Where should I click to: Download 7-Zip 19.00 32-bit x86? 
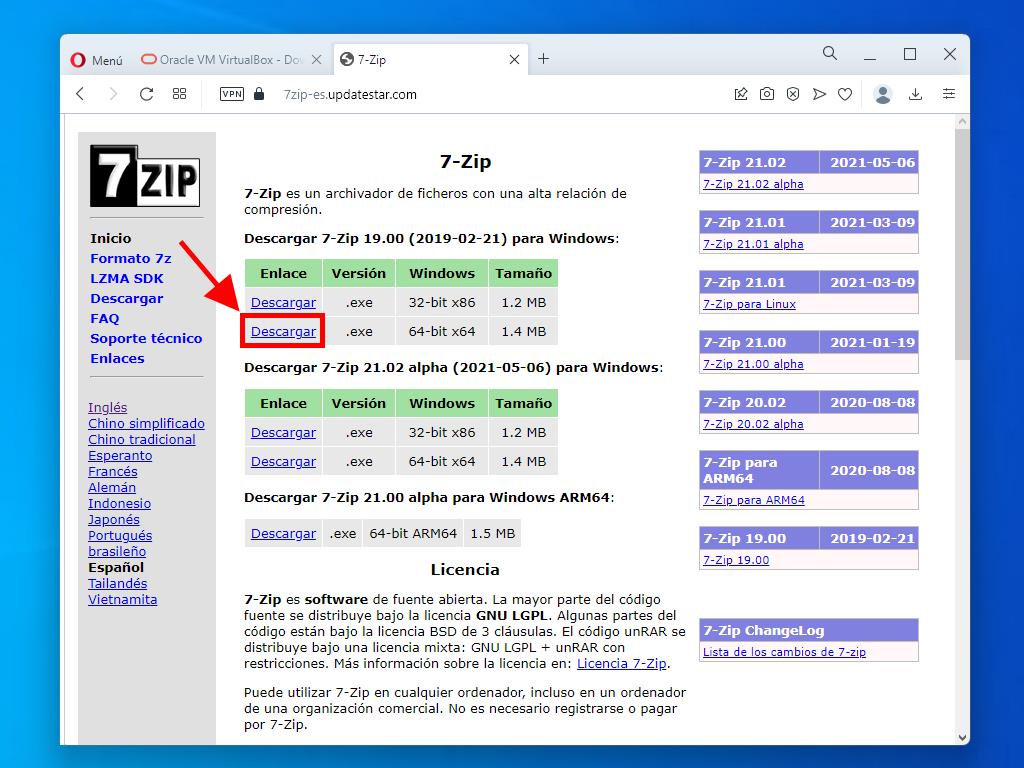coord(283,303)
